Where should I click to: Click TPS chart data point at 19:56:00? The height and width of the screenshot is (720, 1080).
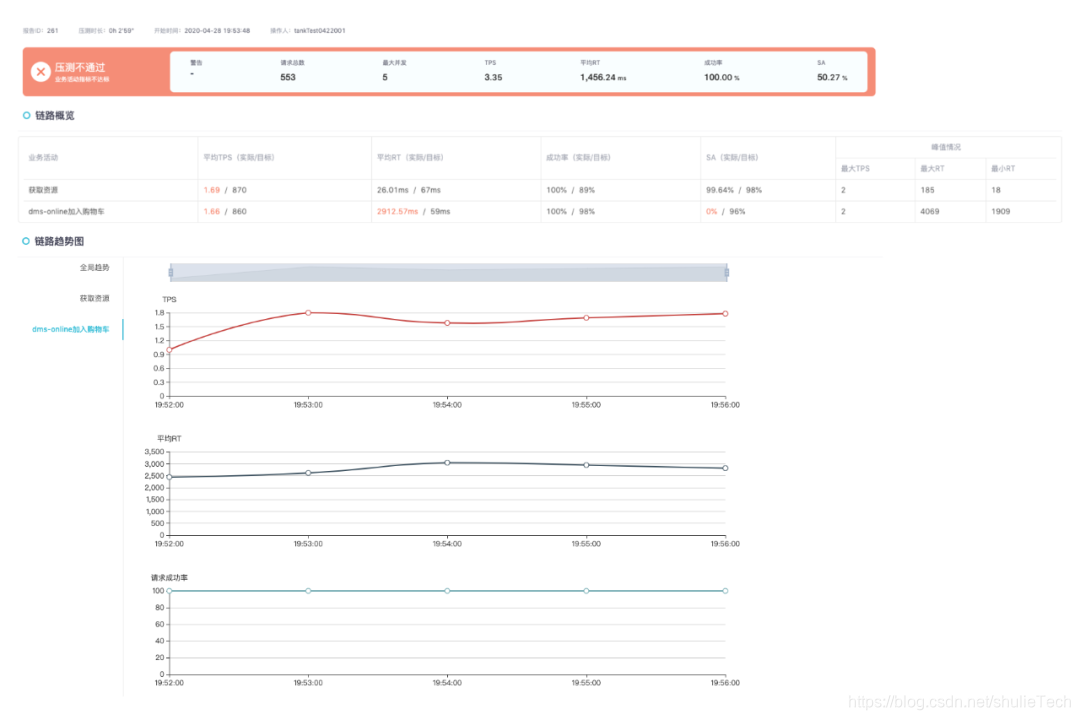click(x=725, y=313)
